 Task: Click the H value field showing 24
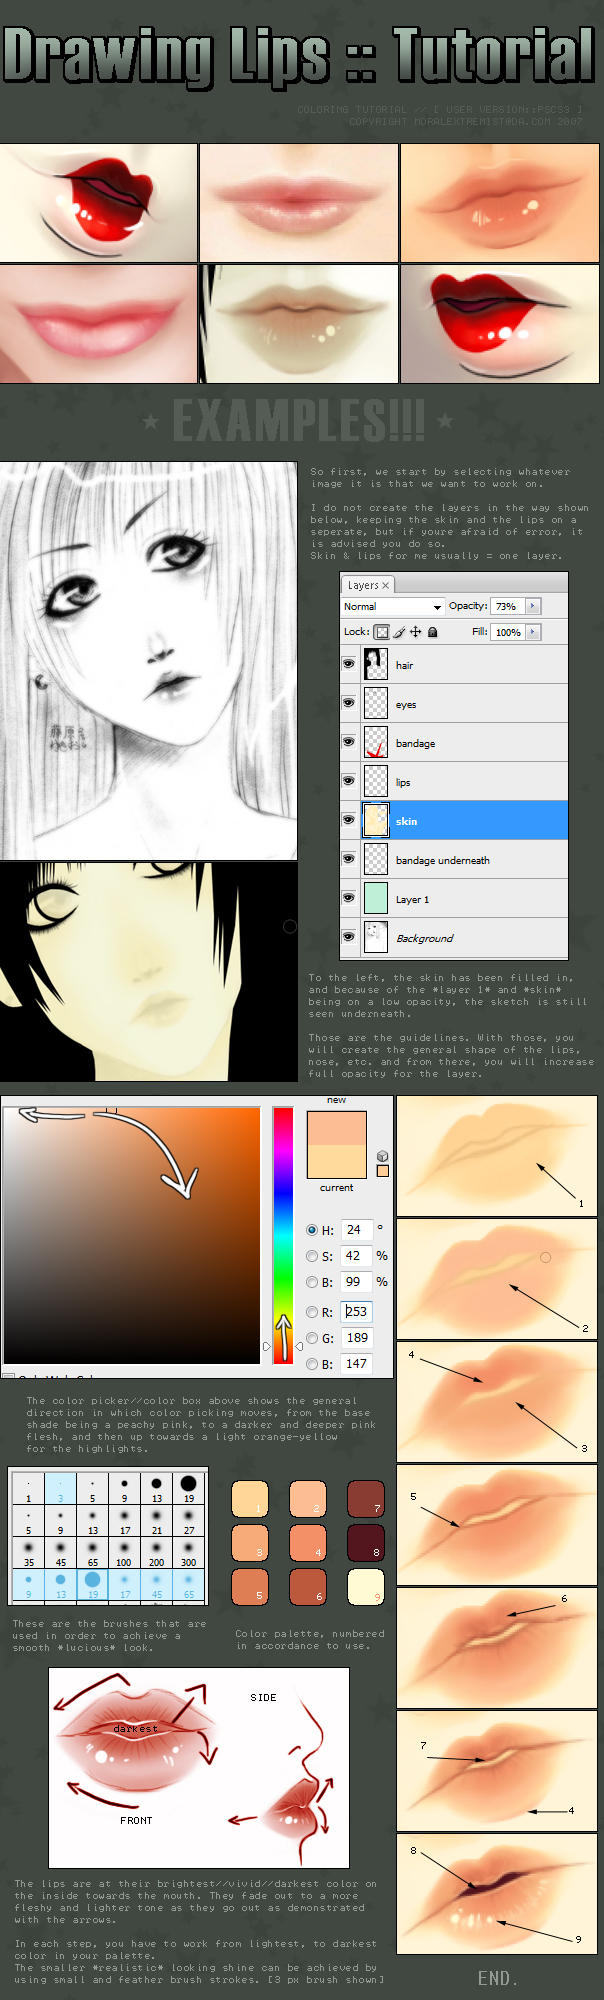click(357, 1230)
